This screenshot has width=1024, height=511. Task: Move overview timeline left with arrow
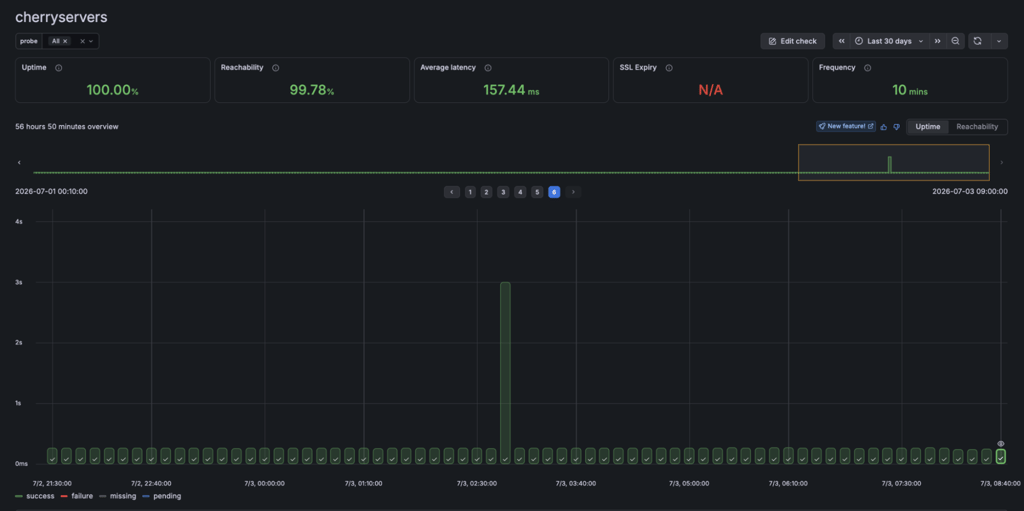[x=19, y=162]
